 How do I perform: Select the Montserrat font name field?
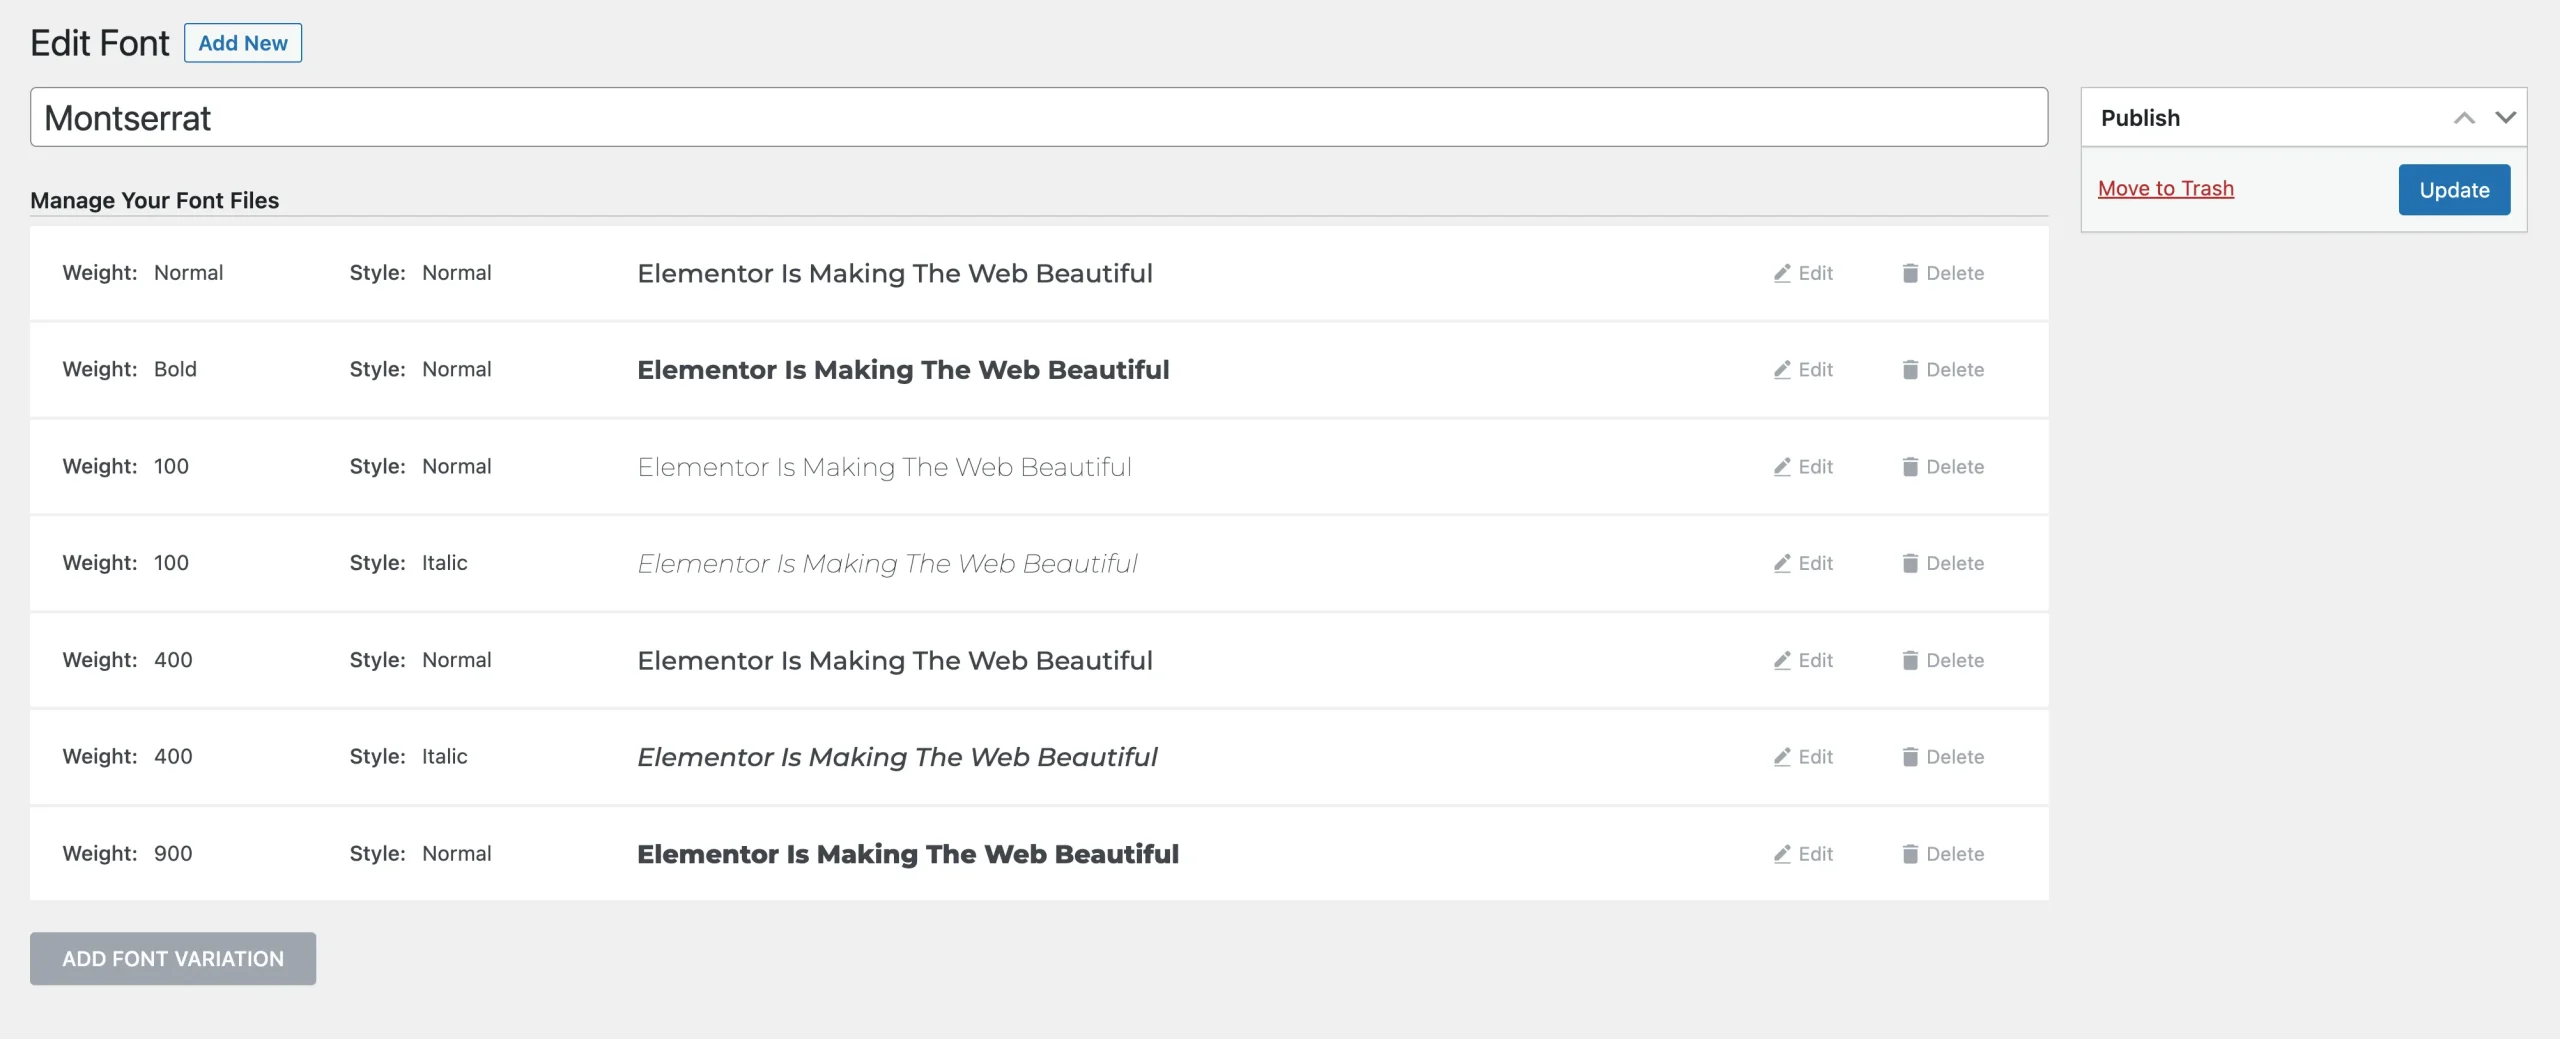1040,117
